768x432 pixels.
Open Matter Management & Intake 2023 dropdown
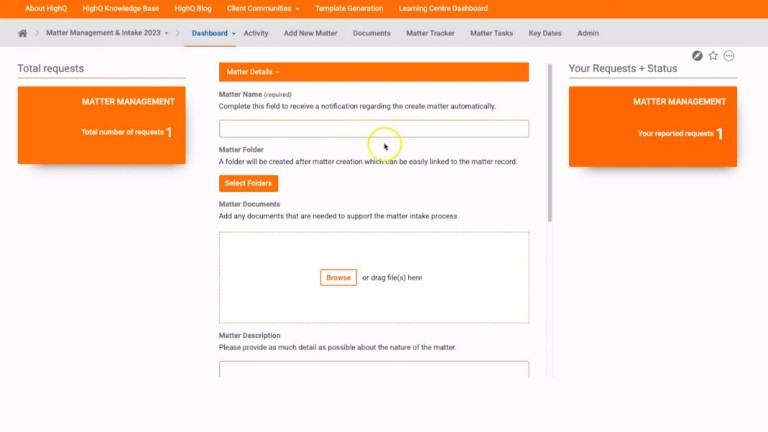(107, 33)
